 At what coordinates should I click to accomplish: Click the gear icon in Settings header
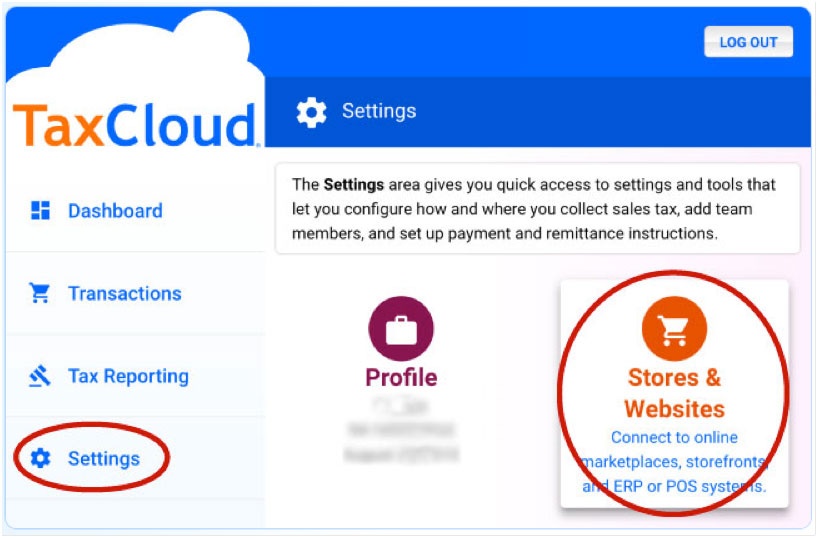pyautogui.click(x=311, y=112)
